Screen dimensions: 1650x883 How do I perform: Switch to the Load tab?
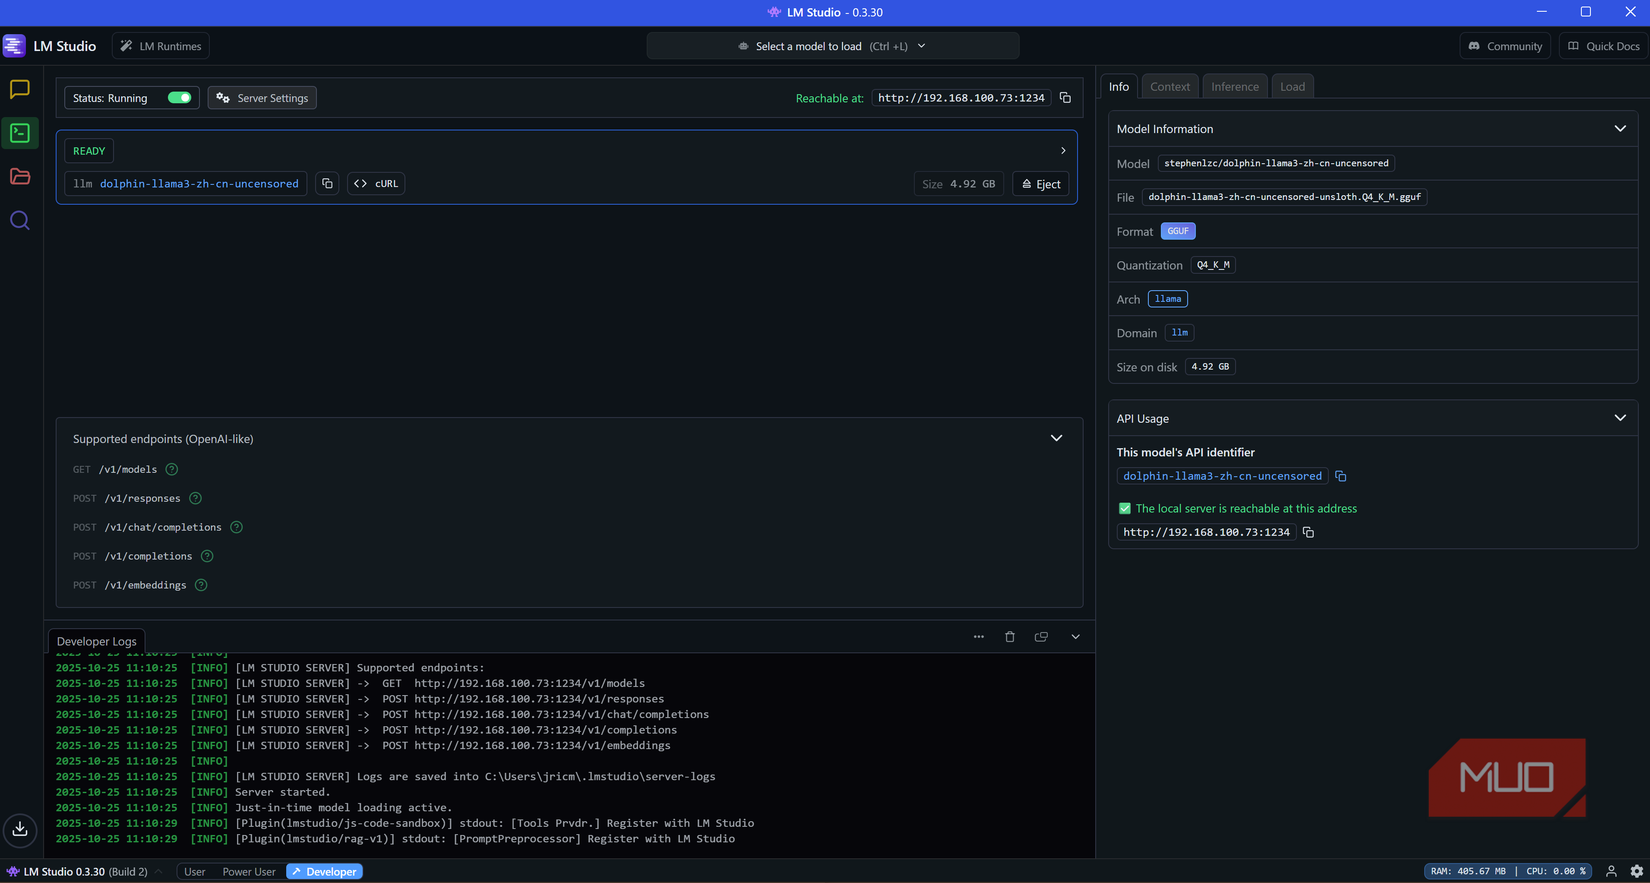[1292, 87]
